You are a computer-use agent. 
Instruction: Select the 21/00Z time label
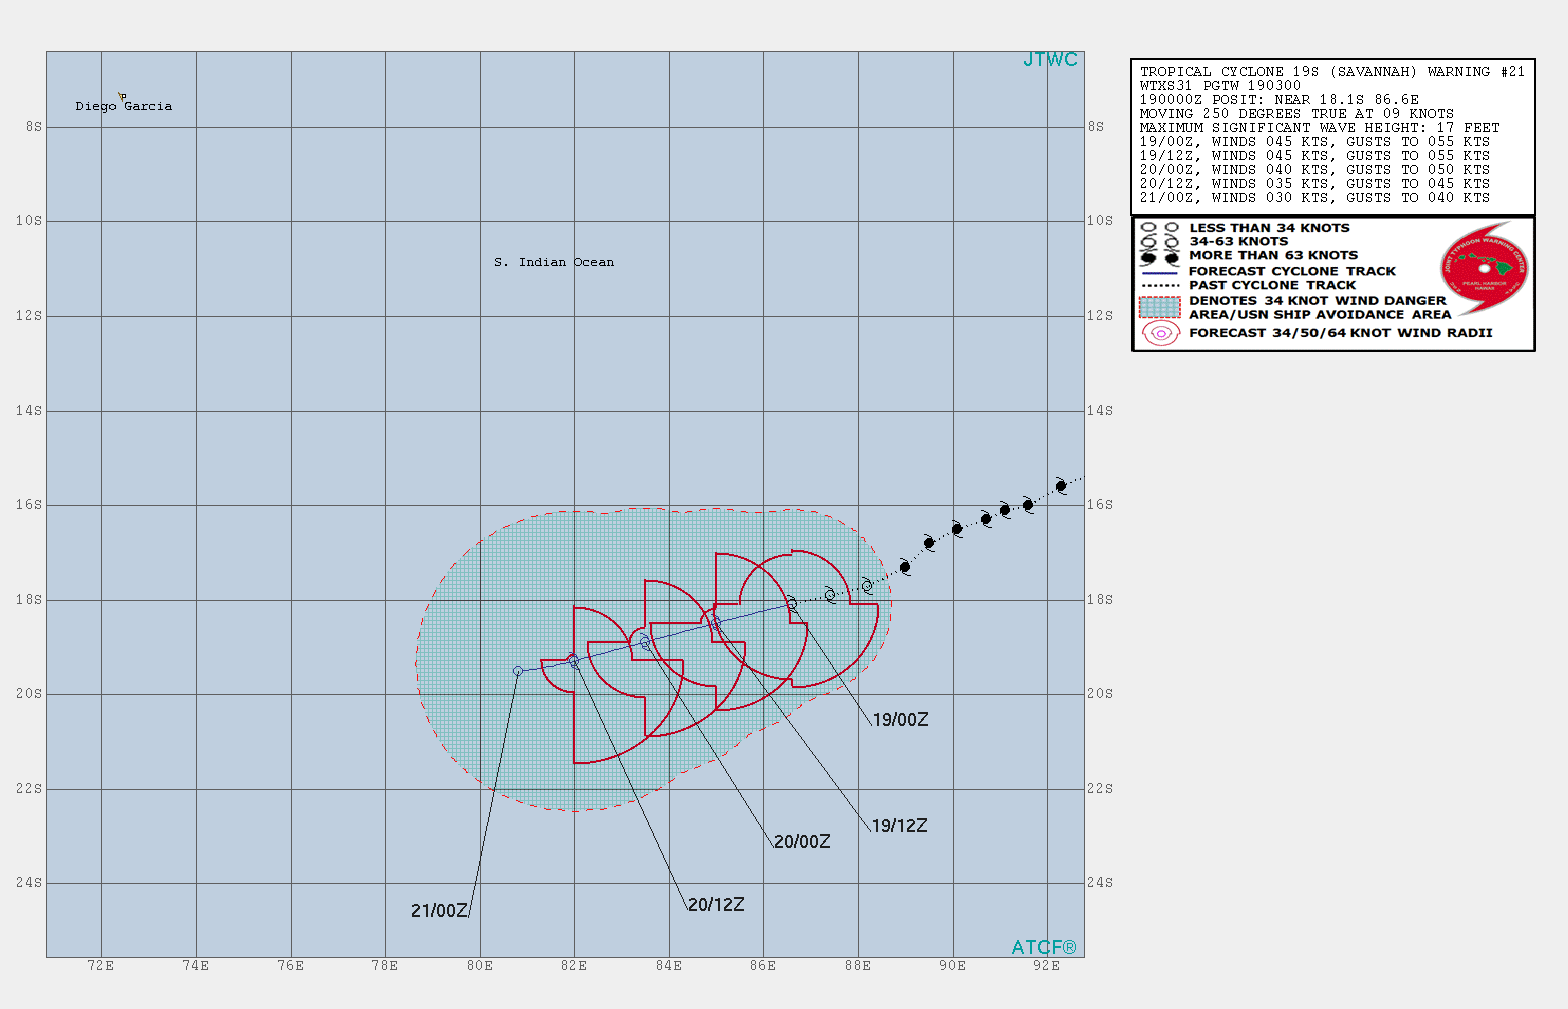click(x=439, y=911)
